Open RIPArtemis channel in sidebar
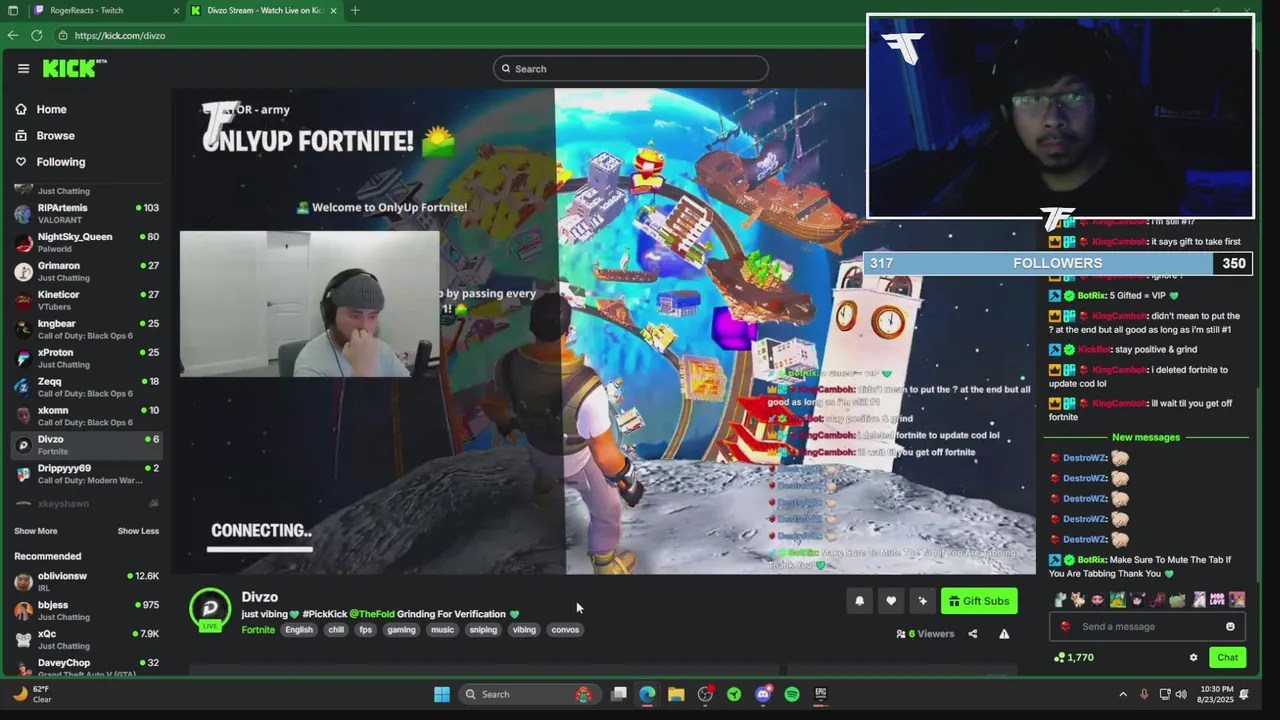This screenshot has height=720, width=1280. tap(87, 213)
